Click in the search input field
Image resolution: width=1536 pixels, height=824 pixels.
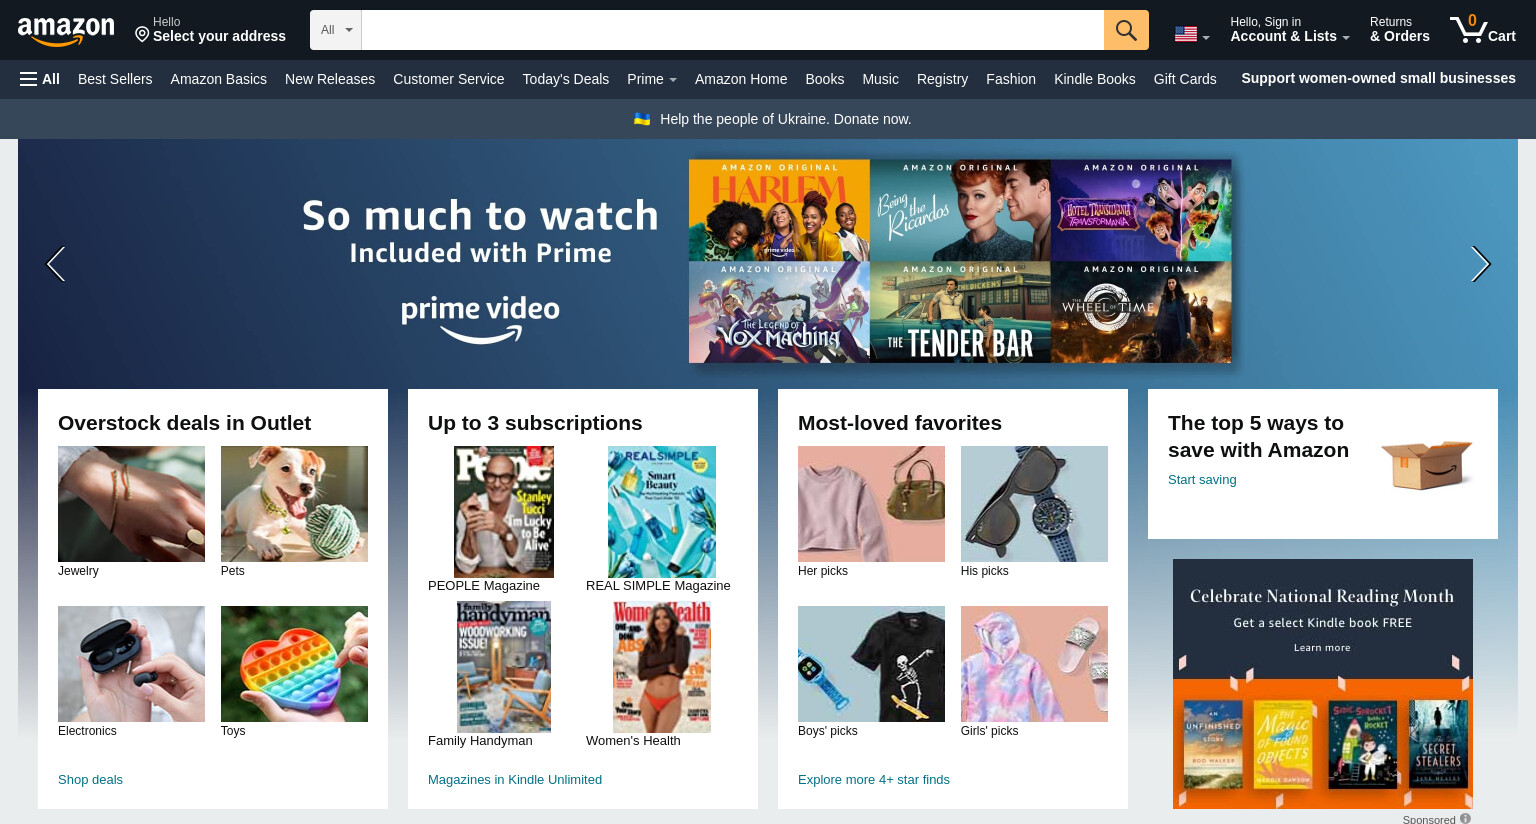(x=732, y=30)
